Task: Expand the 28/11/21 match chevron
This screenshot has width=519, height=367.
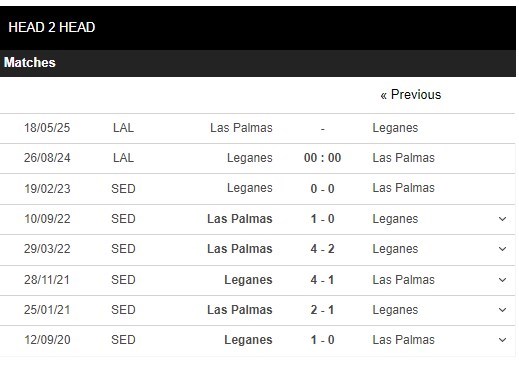Action: 502,280
